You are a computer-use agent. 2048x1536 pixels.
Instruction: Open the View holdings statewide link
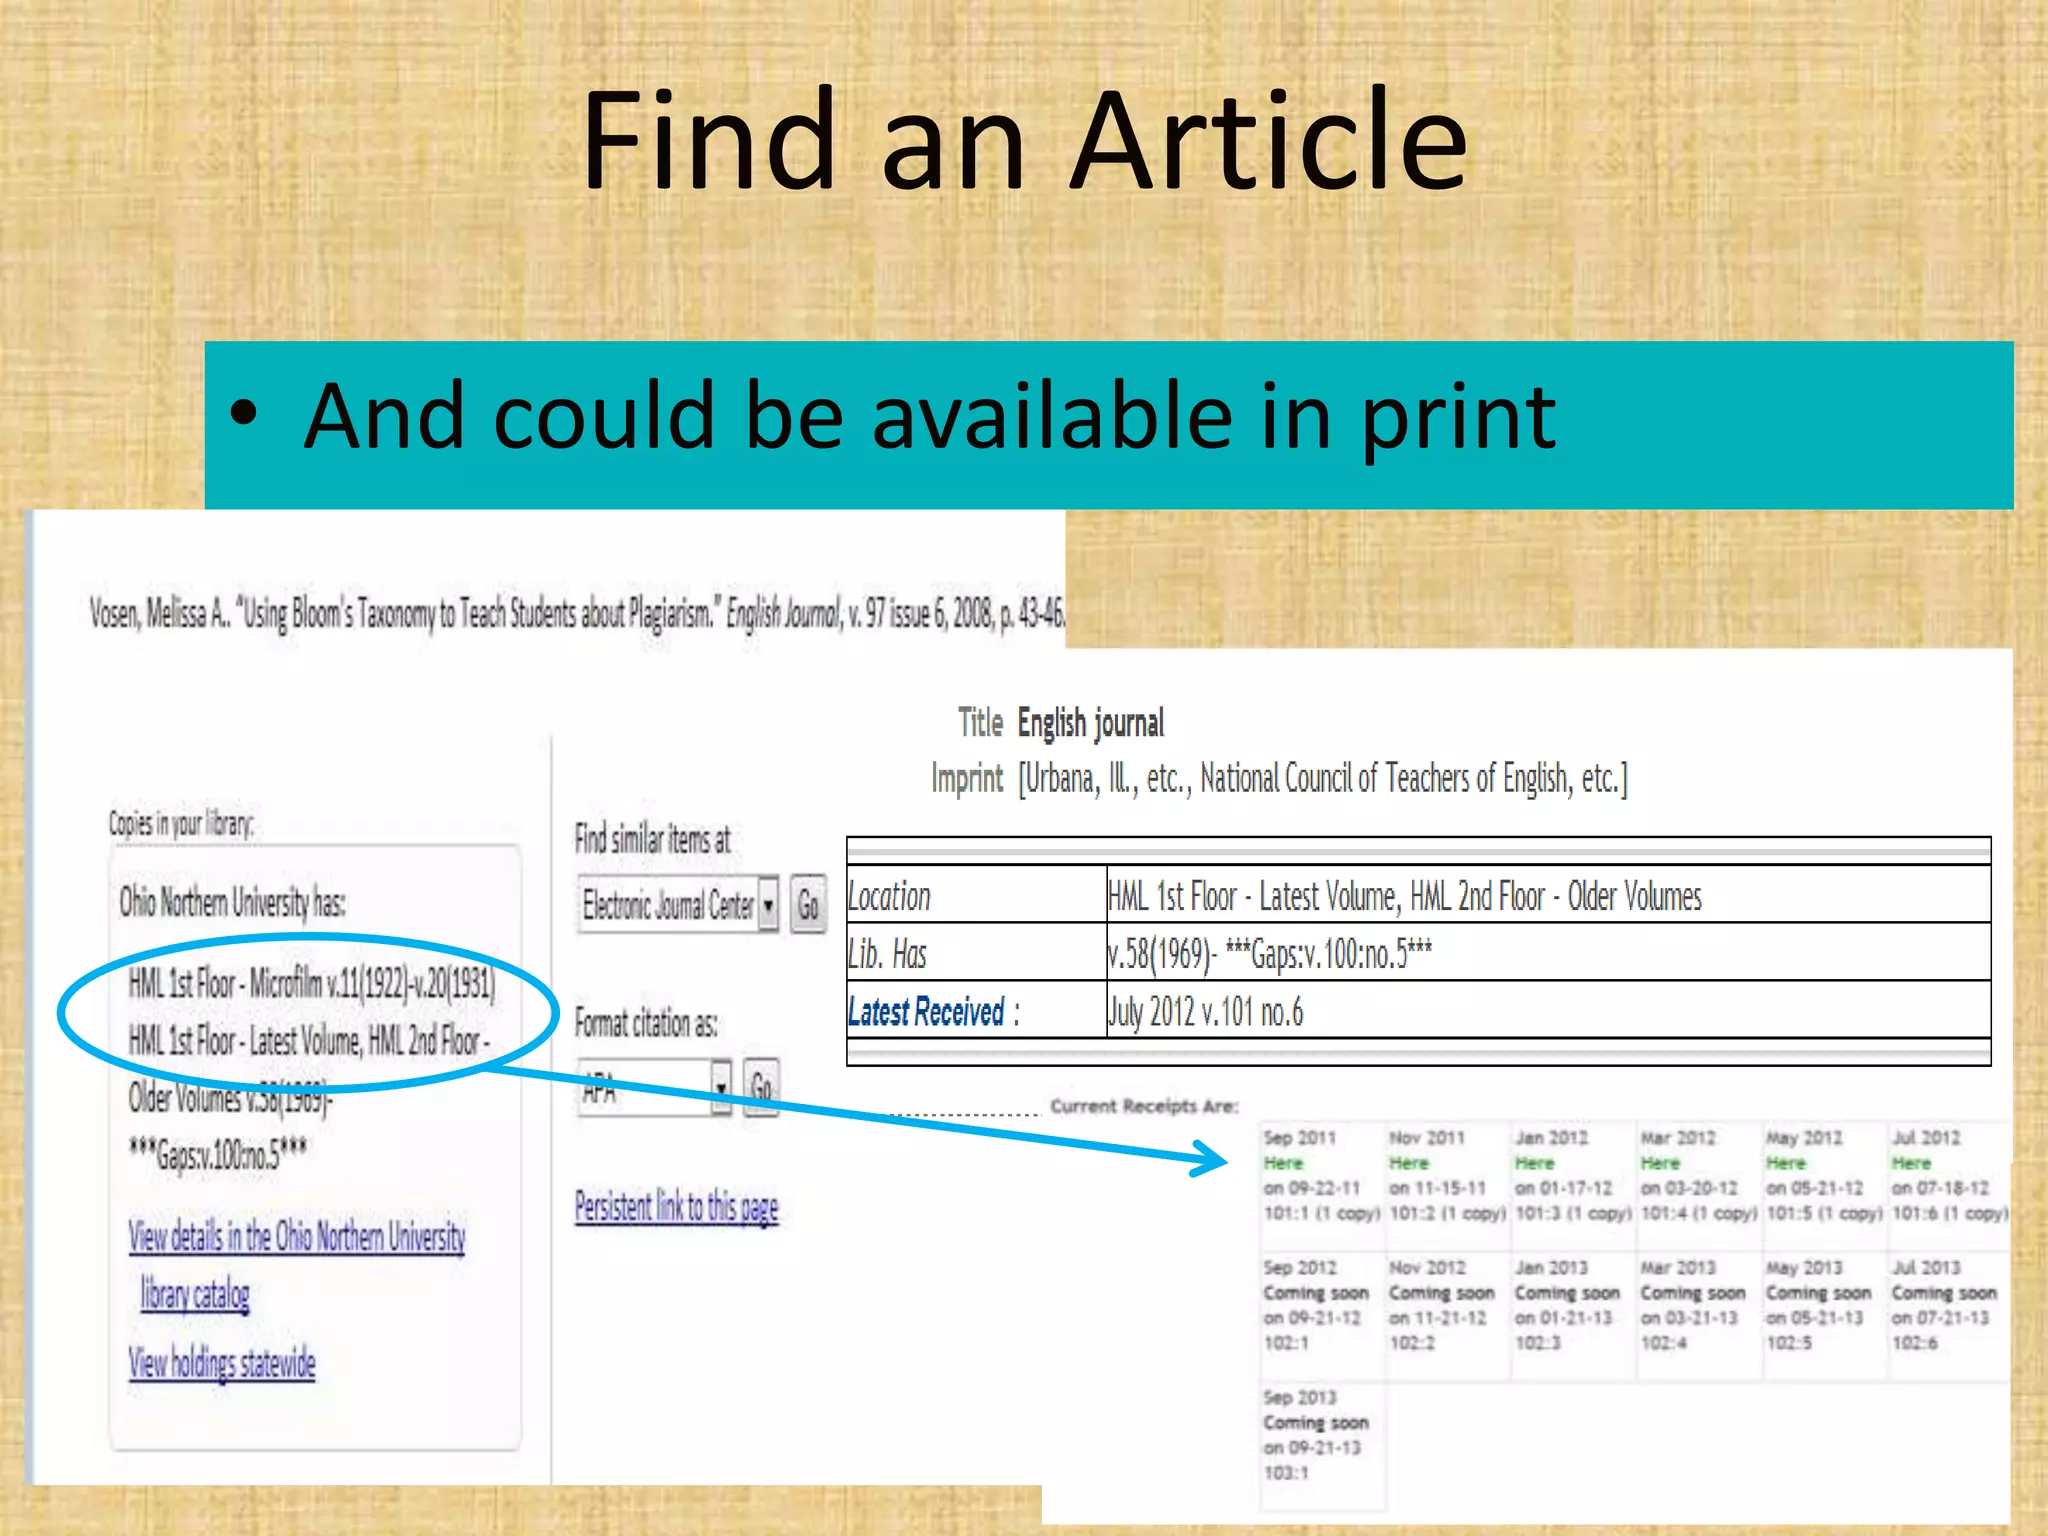point(222,1362)
